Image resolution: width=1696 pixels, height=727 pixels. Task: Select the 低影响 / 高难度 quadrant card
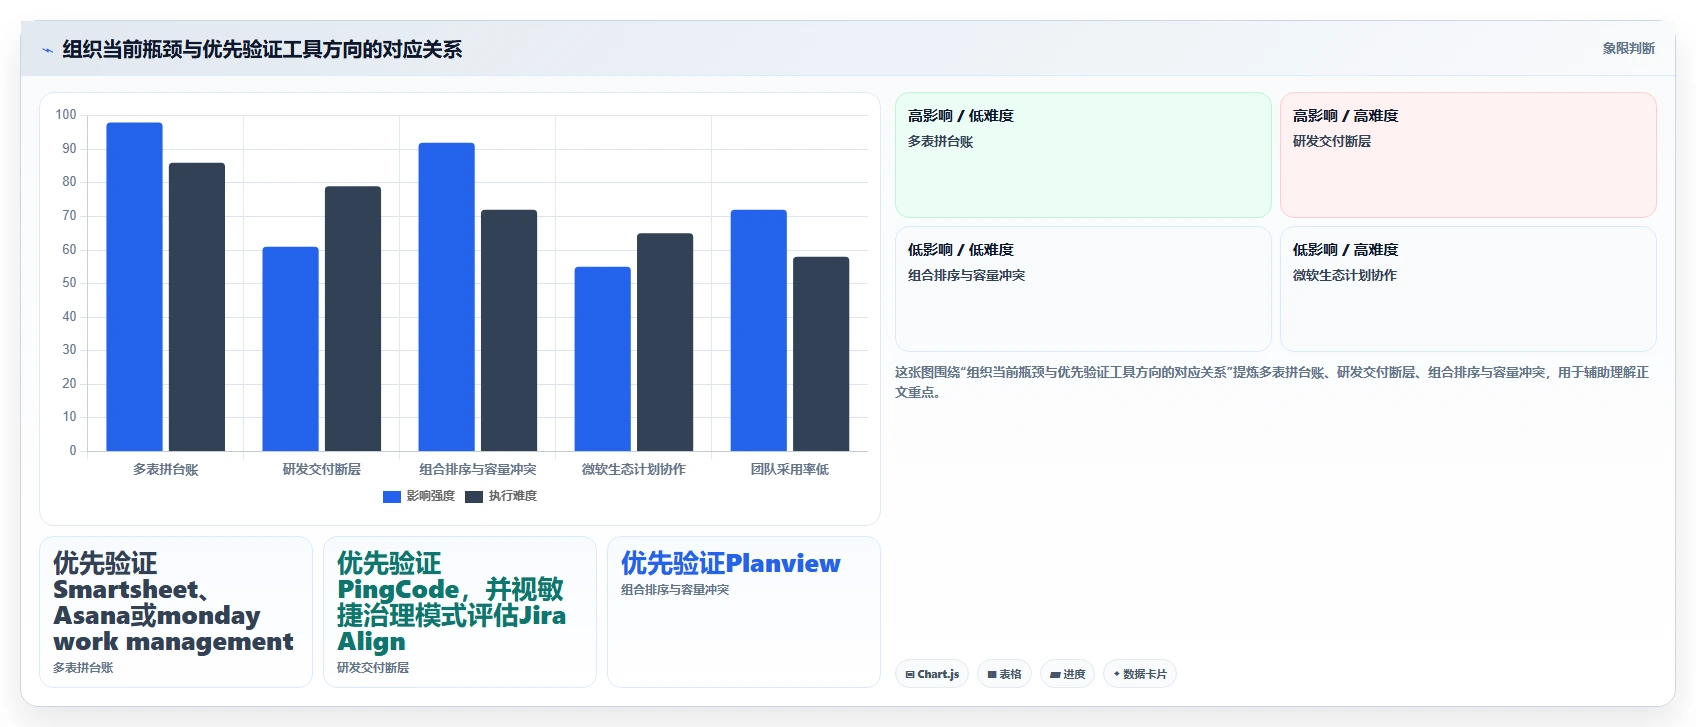(x=1468, y=289)
